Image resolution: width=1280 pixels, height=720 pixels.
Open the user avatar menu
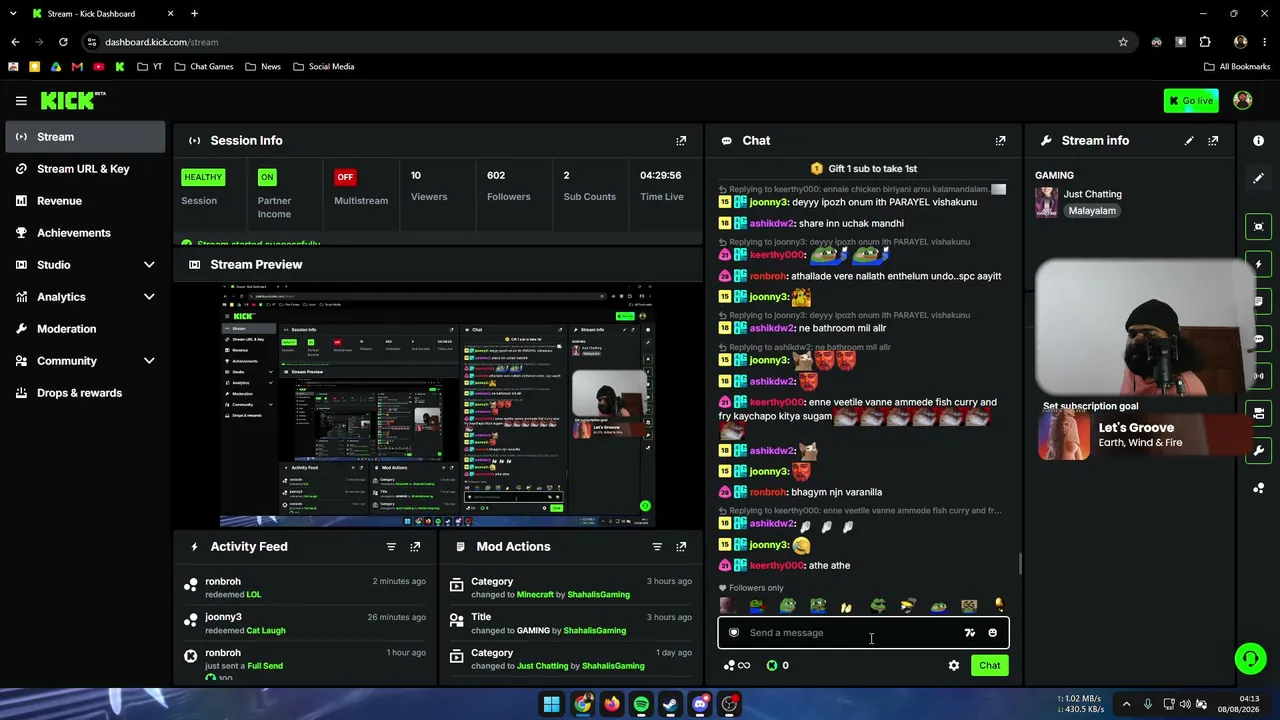tap(1243, 100)
